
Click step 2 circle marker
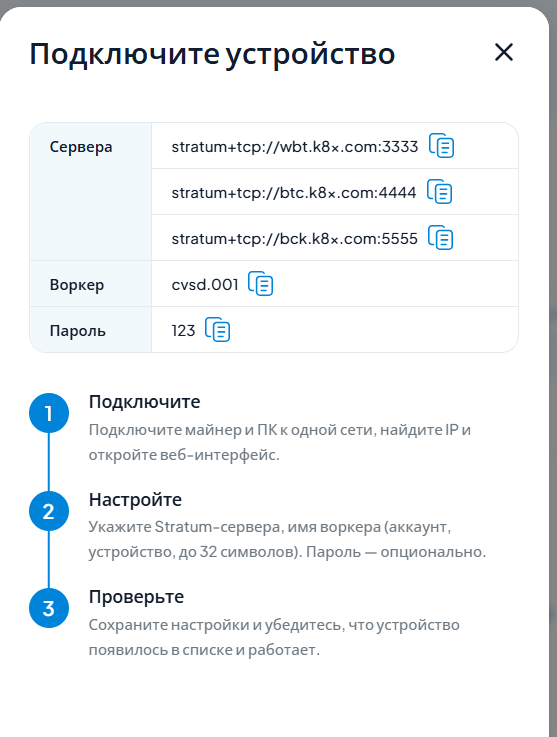point(49,511)
